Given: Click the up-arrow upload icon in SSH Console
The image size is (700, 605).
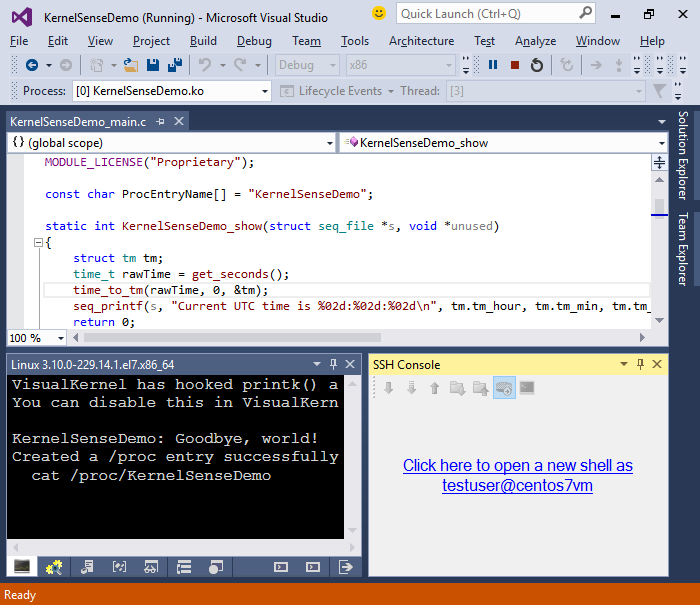Looking at the screenshot, I should [434, 388].
